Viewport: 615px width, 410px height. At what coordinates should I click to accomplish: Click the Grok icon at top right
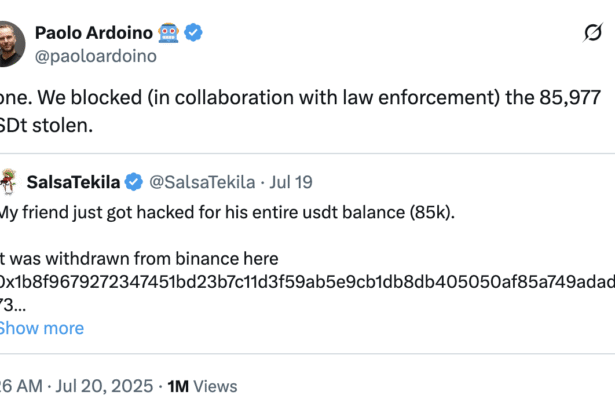[591, 33]
